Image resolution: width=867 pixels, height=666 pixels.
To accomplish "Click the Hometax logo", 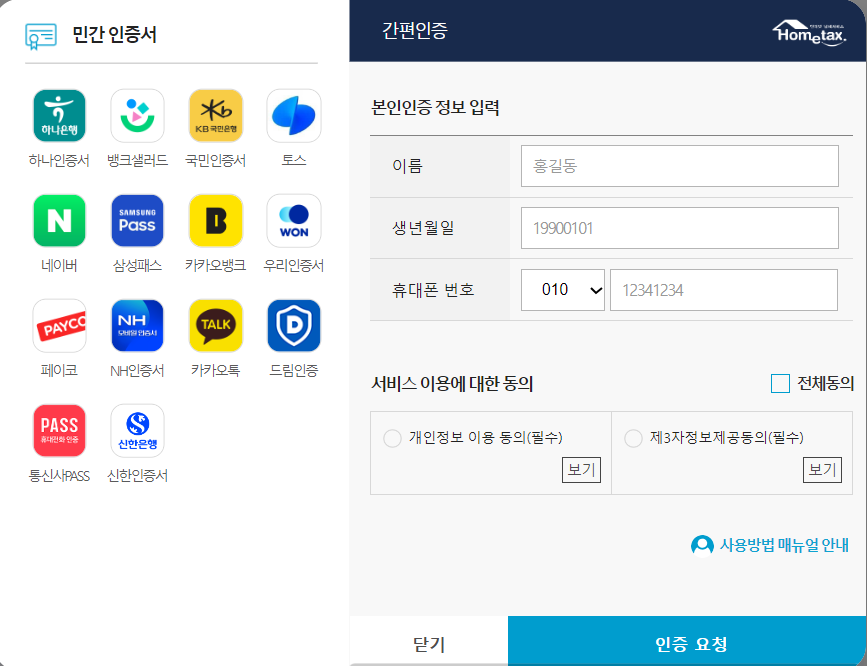I will pyautogui.click(x=809, y=33).
